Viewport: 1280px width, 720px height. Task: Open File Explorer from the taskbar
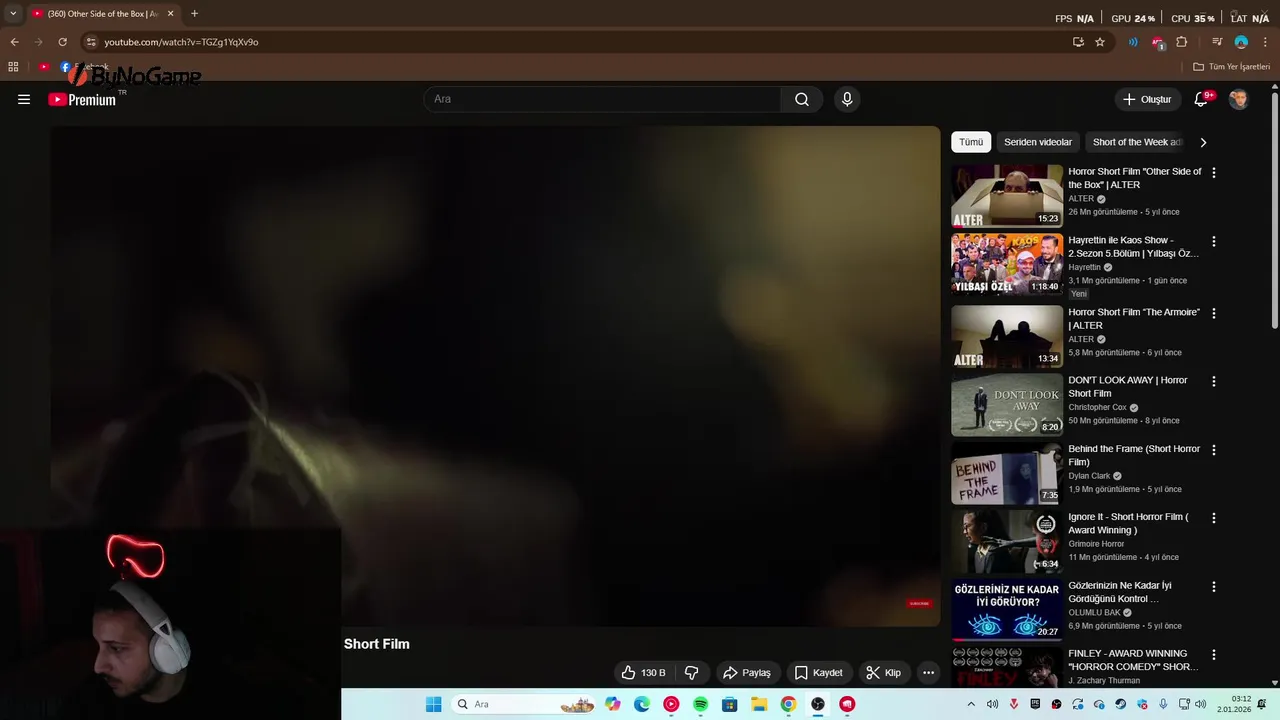pyautogui.click(x=759, y=704)
